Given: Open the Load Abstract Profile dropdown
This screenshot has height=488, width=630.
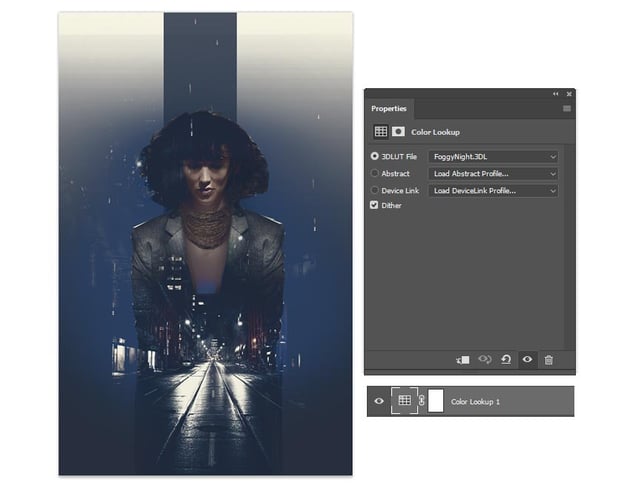Looking at the screenshot, I should pyautogui.click(x=493, y=174).
